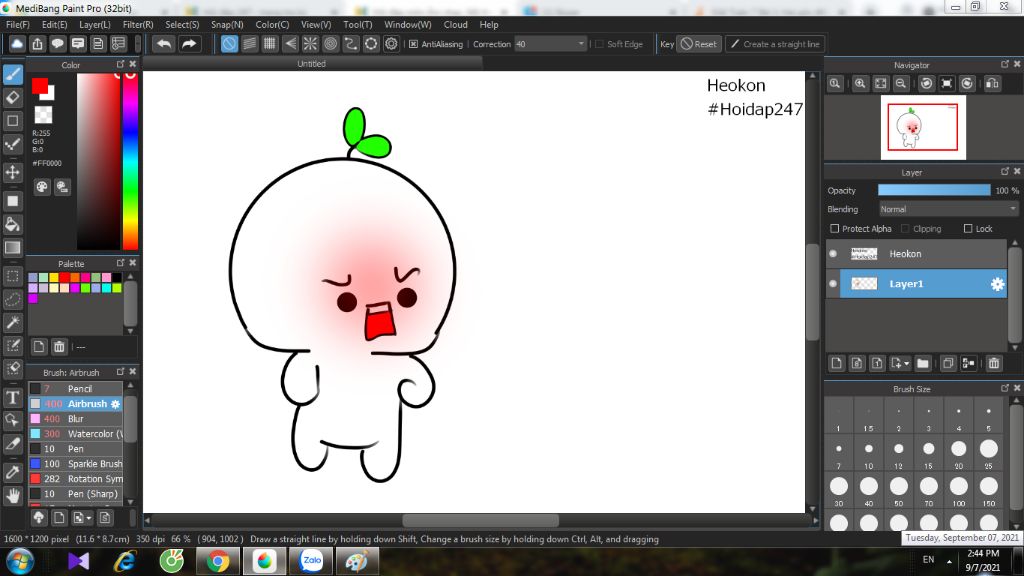Expand layer import dropdown arrow
Viewport: 1024px width, 576px height.
coord(906,364)
